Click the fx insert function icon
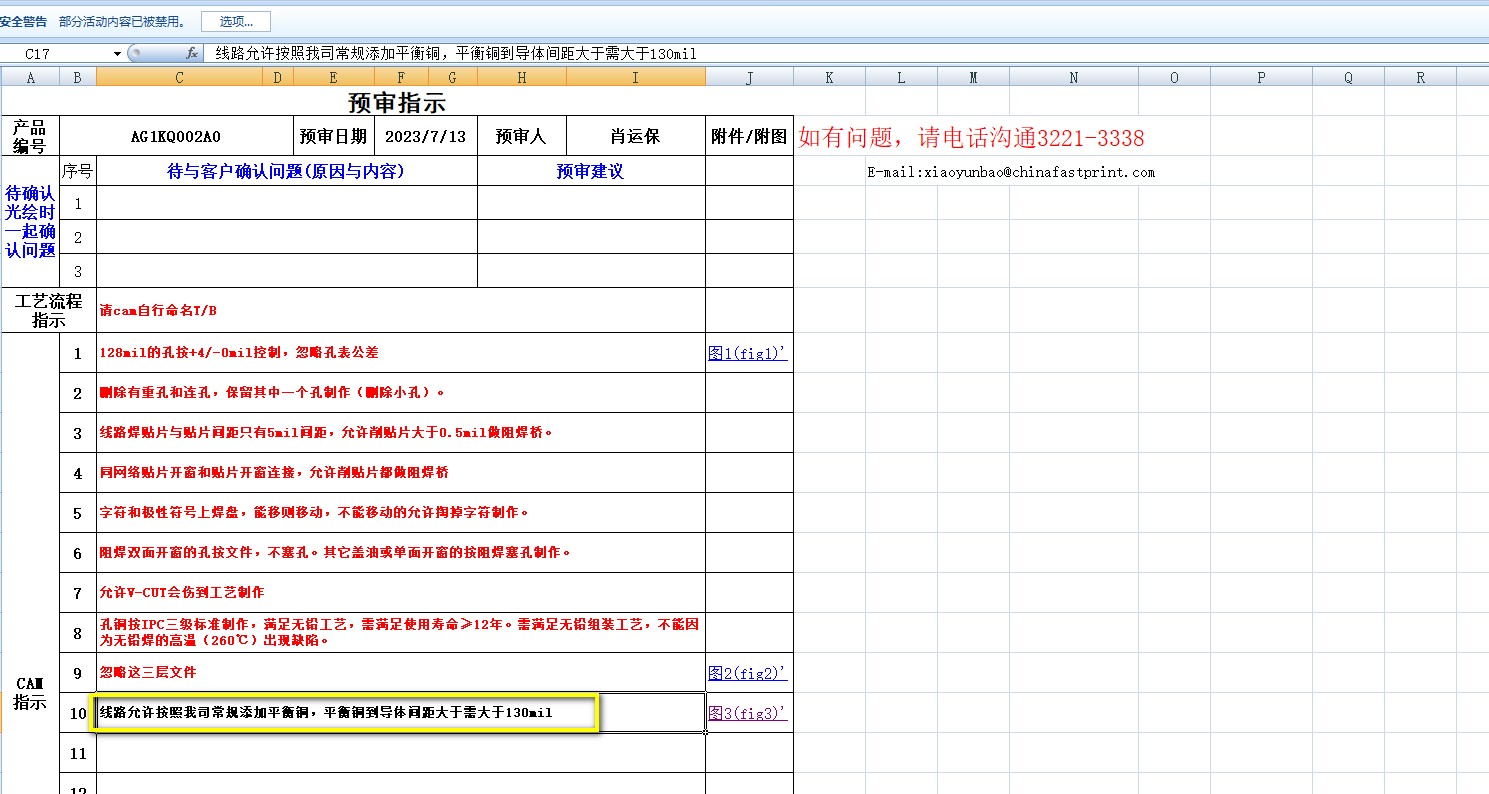 pyautogui.click(x=192, y=54)
